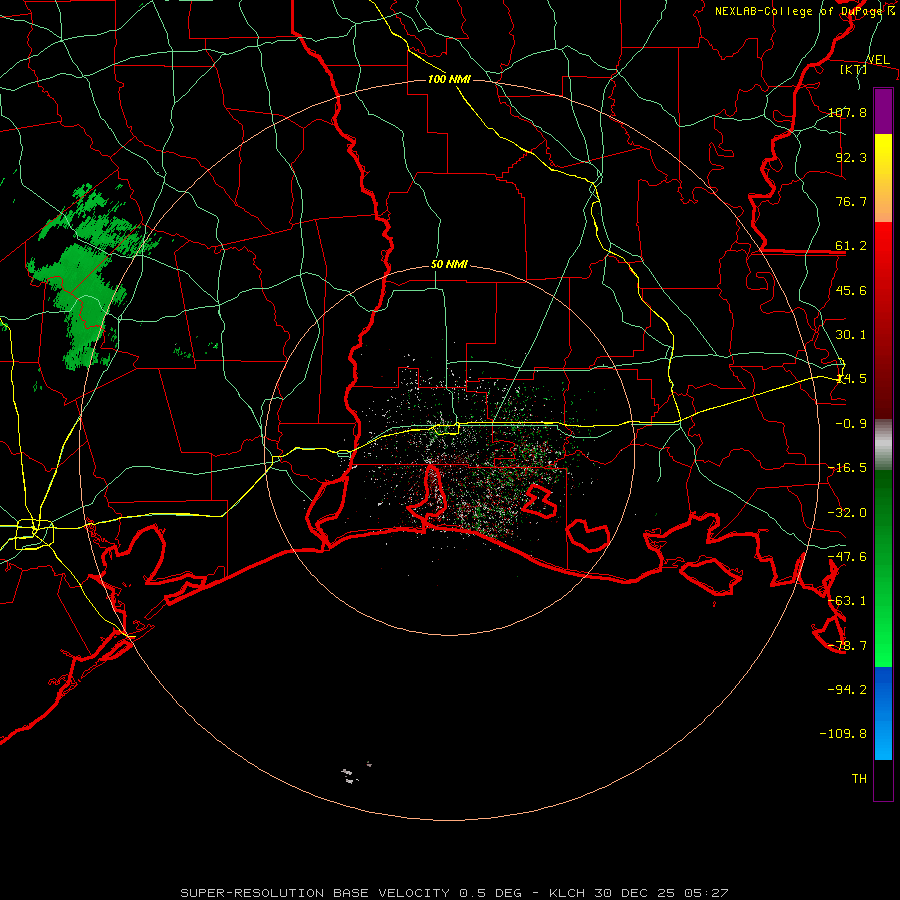Select the -32.0 scale value
The height and width of the screenshot is (900, 900).
[x=847, y=513]
